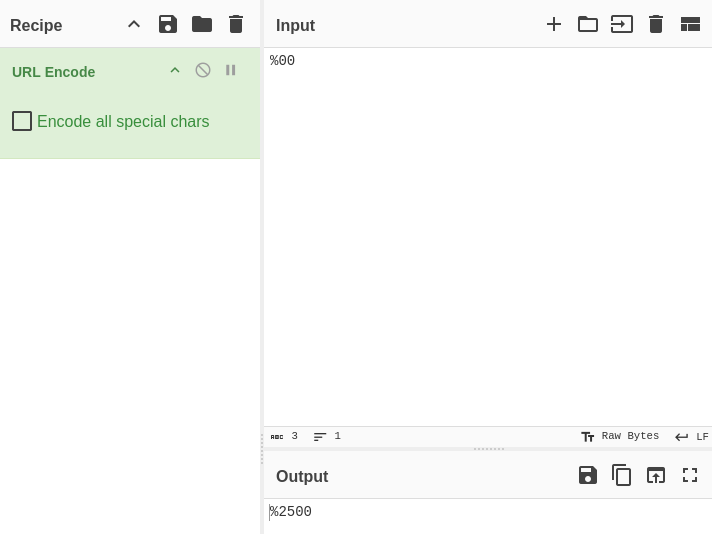This screenshot has width=712, height=534.
Task: Copy raw output to clipboard
Action: point(622,475)
